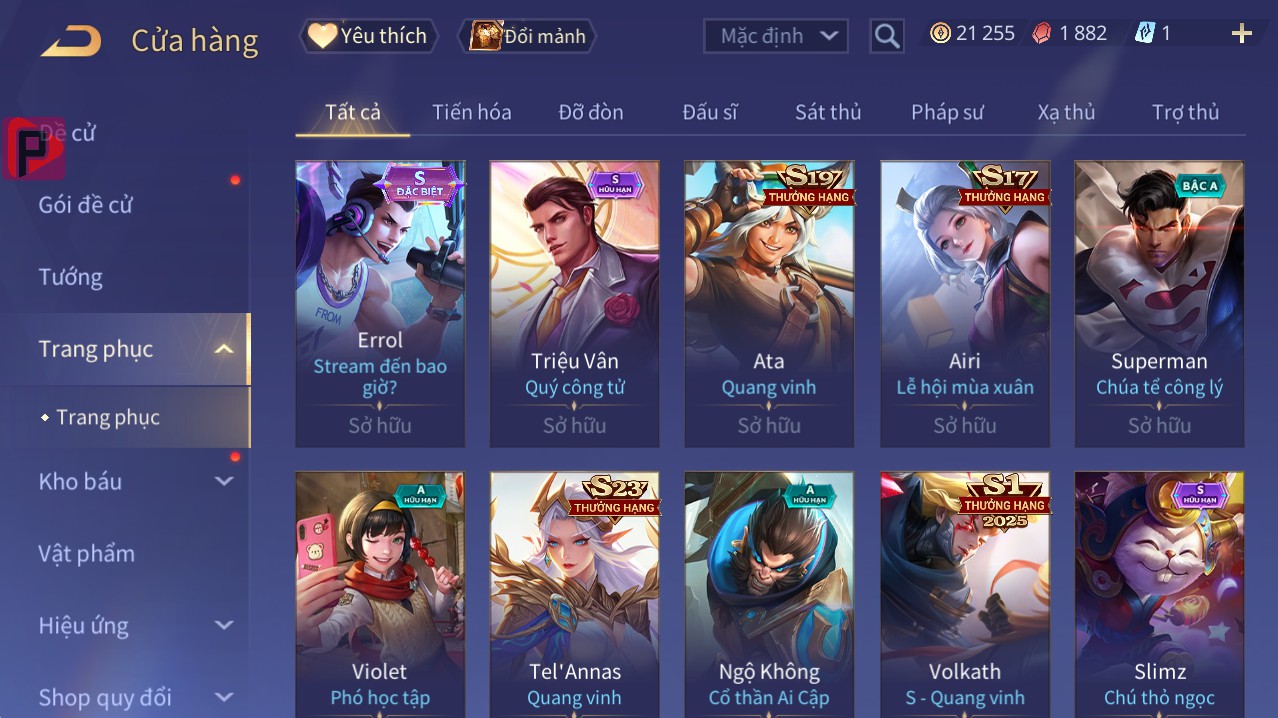Viewport: 1278px width, 718px height.
Task: Tap the golden back arrow icon
Action: [x=71, y=41]
